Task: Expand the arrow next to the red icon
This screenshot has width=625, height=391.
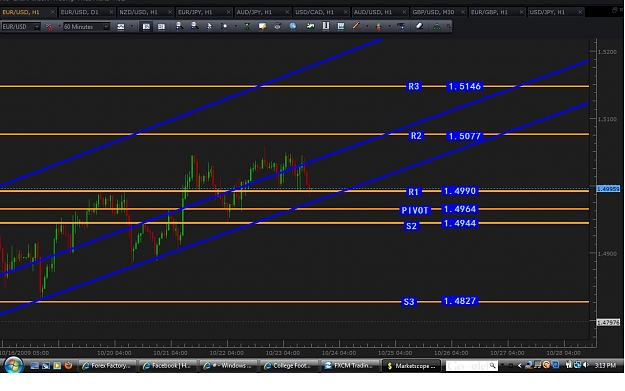Action: point(59,27)
